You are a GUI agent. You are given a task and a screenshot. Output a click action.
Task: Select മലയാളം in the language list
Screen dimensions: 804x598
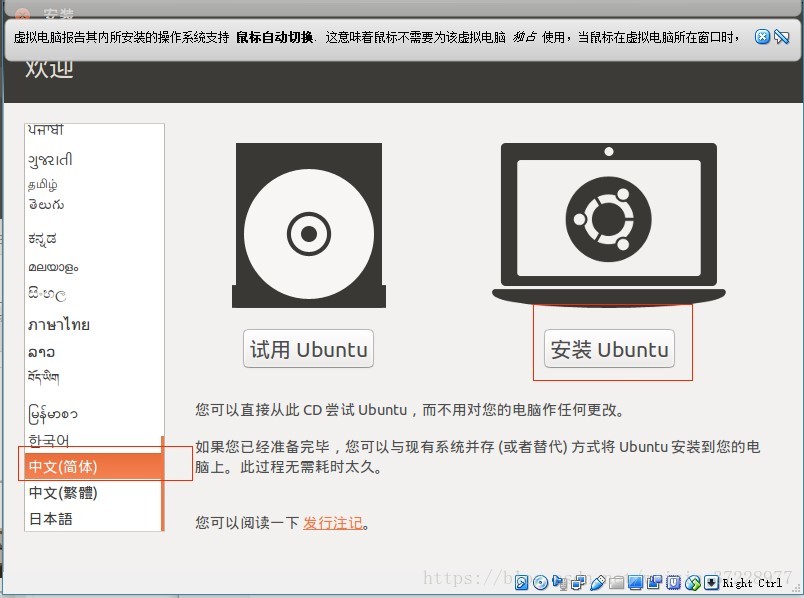[94, 267]
